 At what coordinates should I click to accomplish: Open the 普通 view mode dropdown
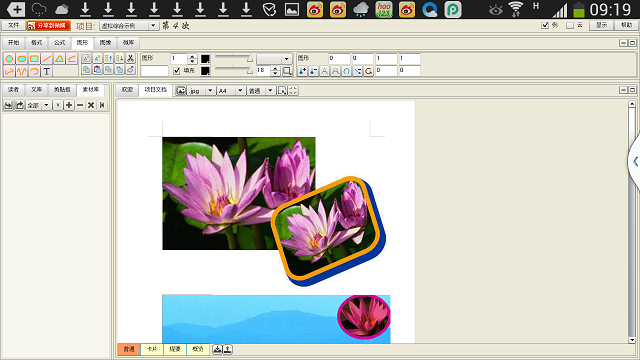261,91
